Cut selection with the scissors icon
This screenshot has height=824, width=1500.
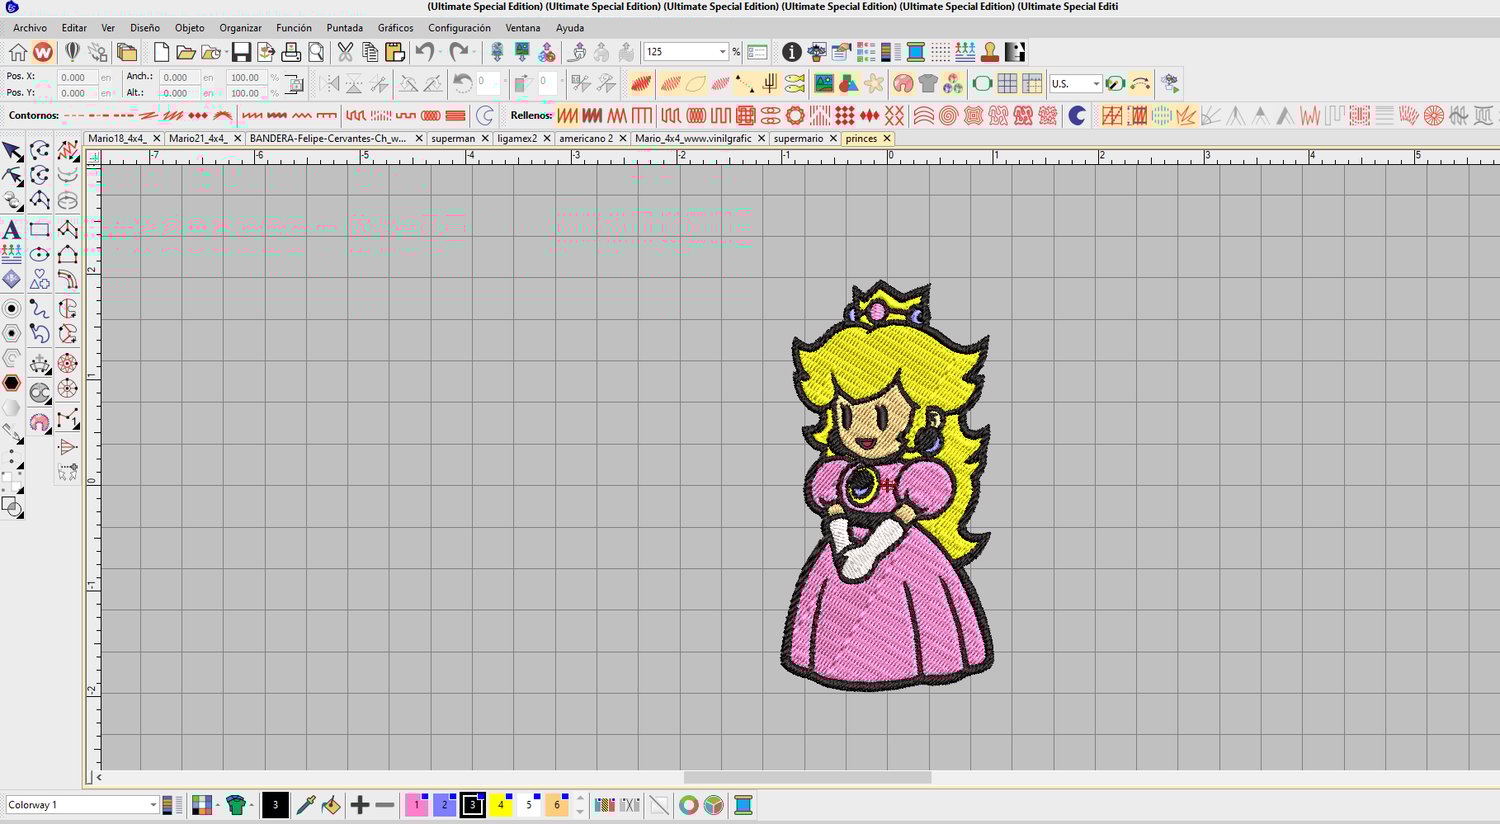point(345,52)
